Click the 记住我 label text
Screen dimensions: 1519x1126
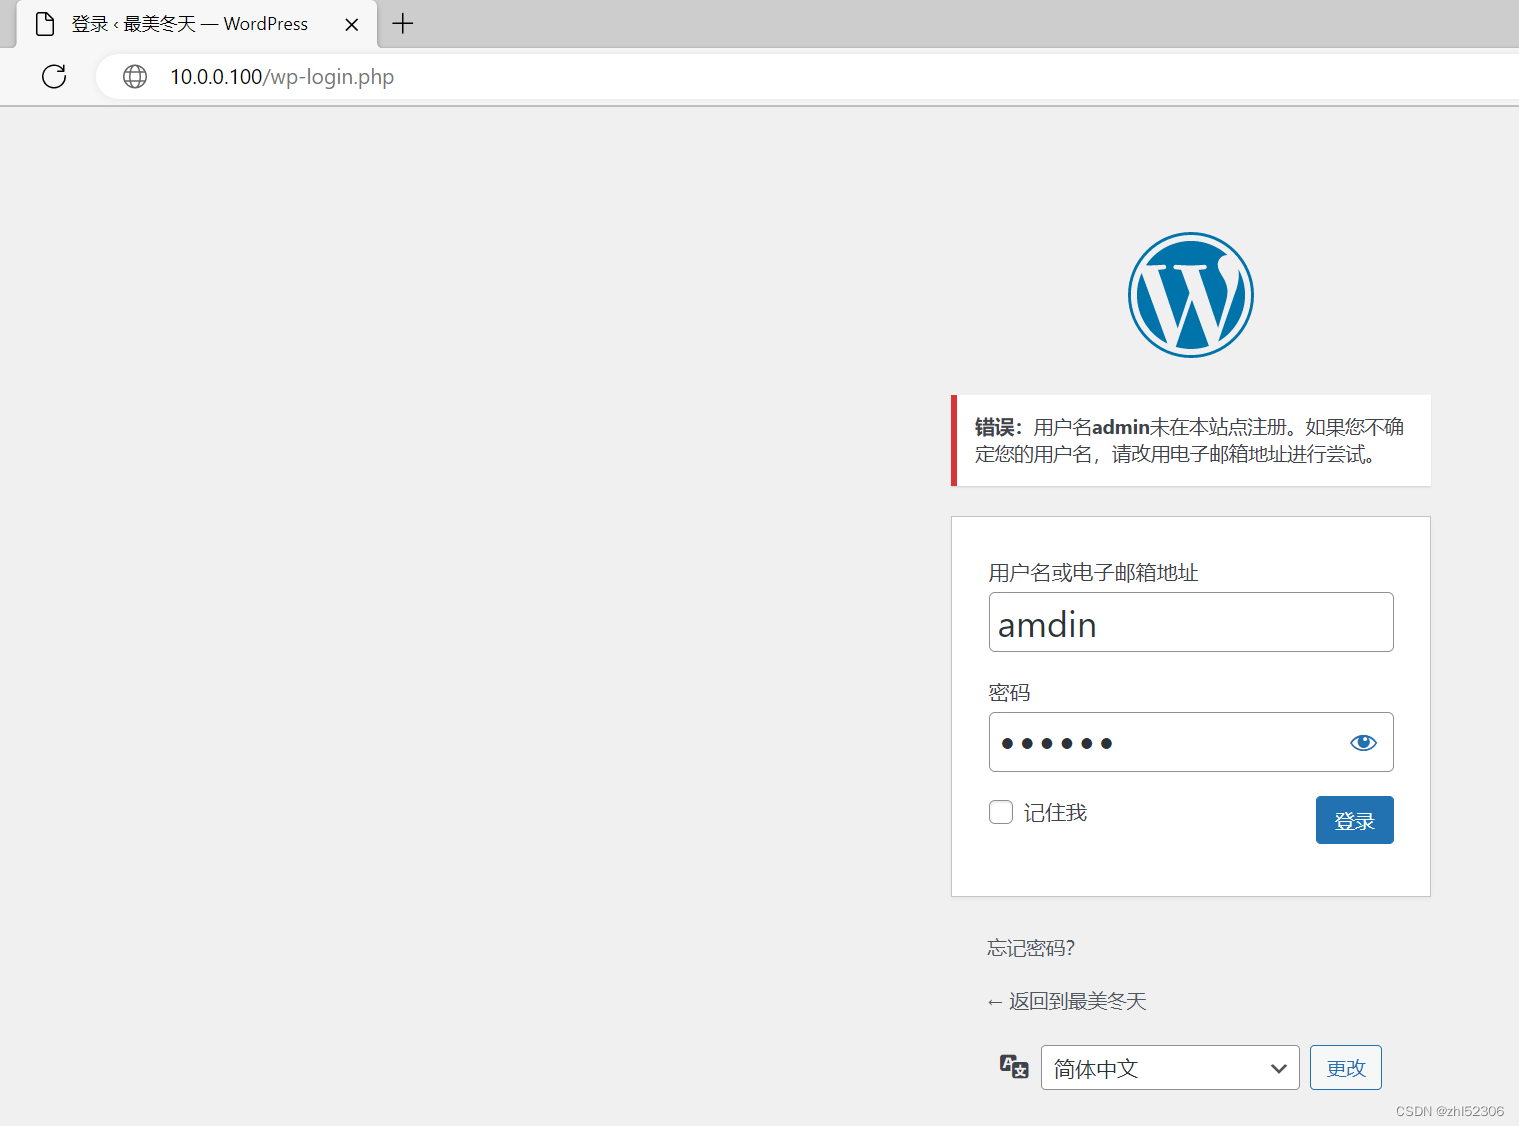click(1055, 813)
